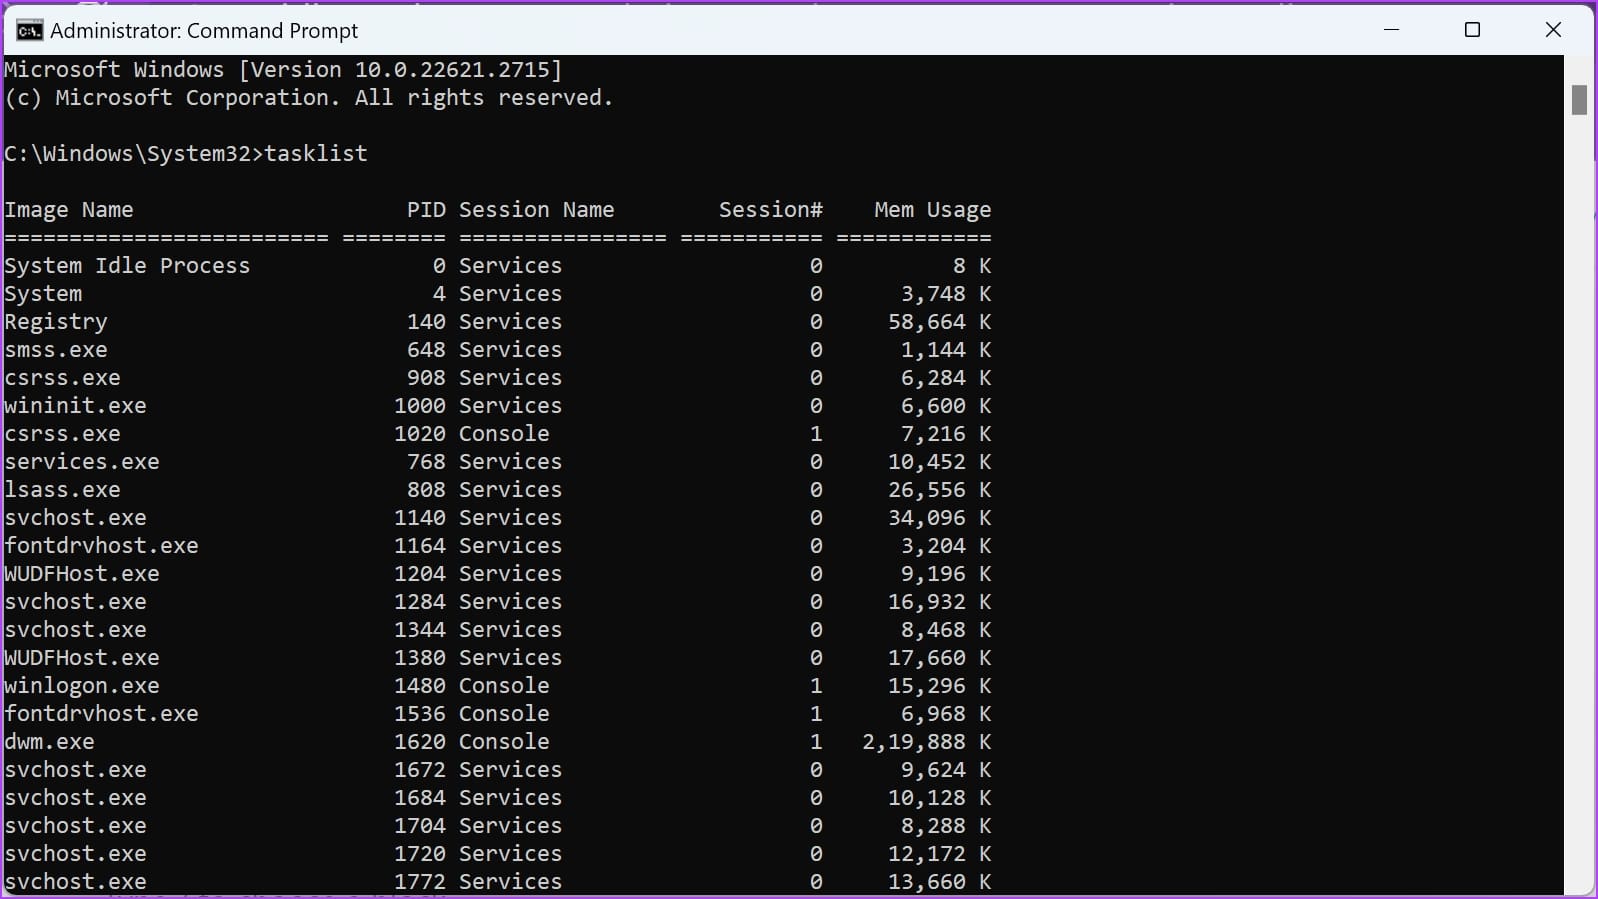The width and height of the screenshot is (1598, 899).
Task: Select 'System Idle Process' row name
Action: pos(127,266)
